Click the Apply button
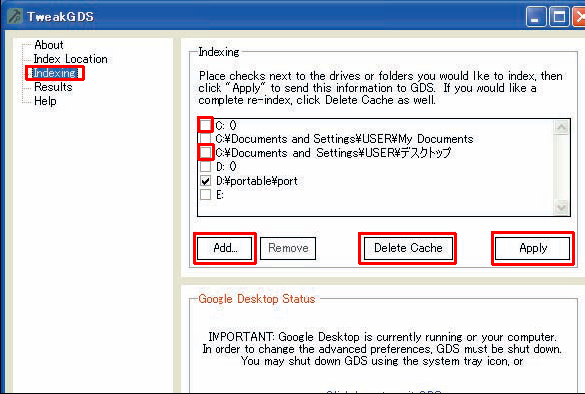The height and width of the screenshot is (394, 585). pos(533,248)
